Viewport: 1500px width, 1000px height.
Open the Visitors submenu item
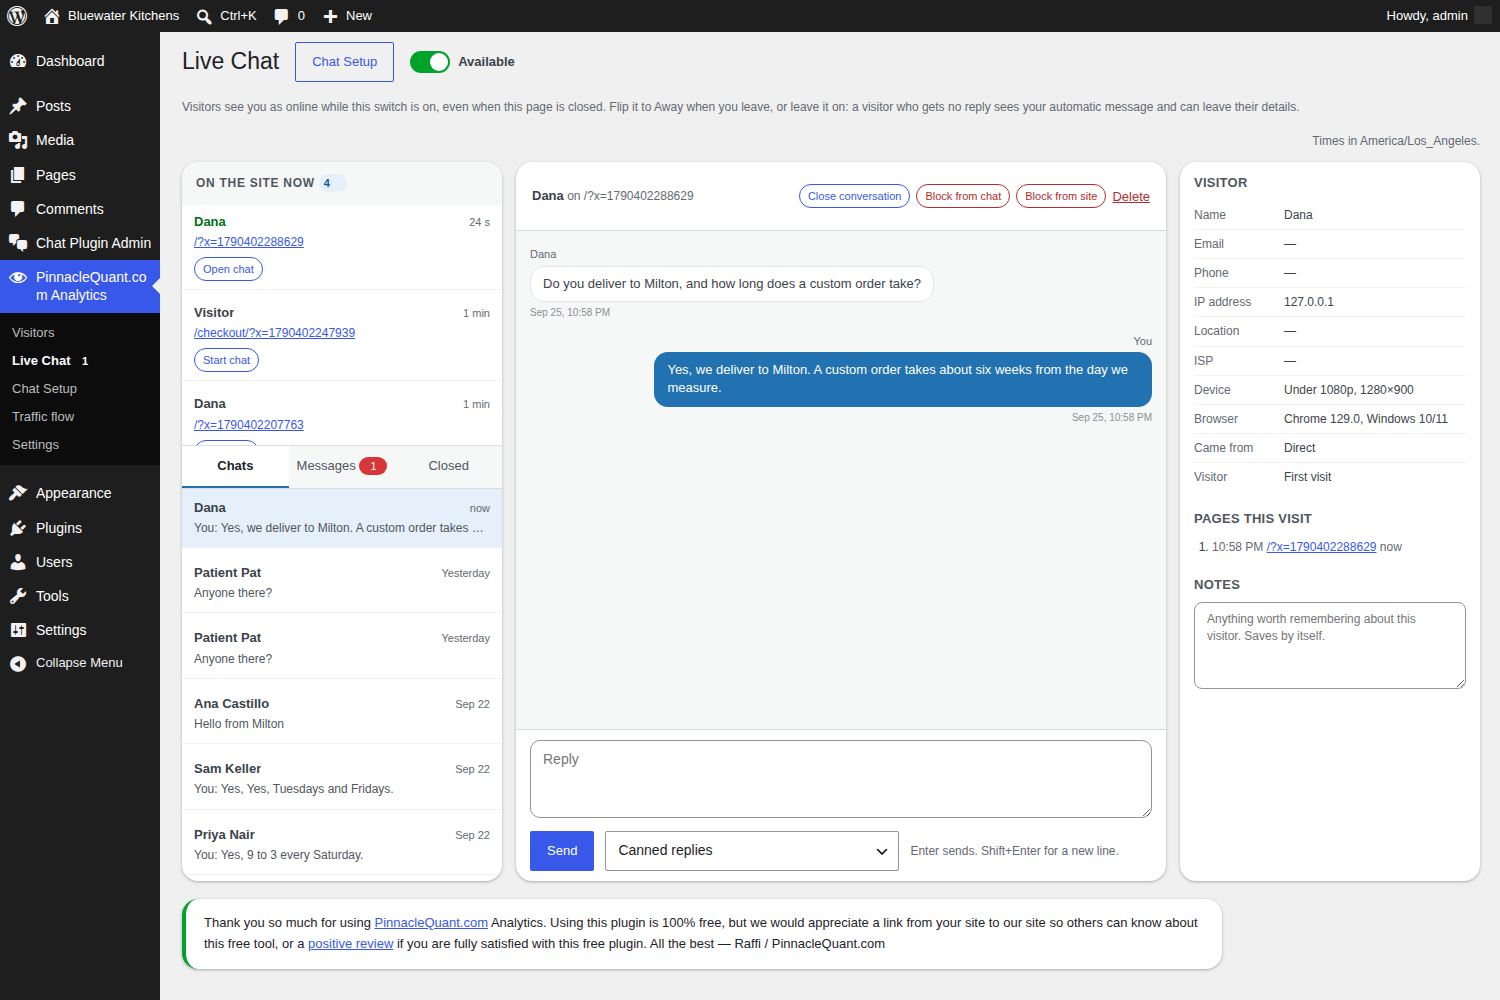pos(33,333)
